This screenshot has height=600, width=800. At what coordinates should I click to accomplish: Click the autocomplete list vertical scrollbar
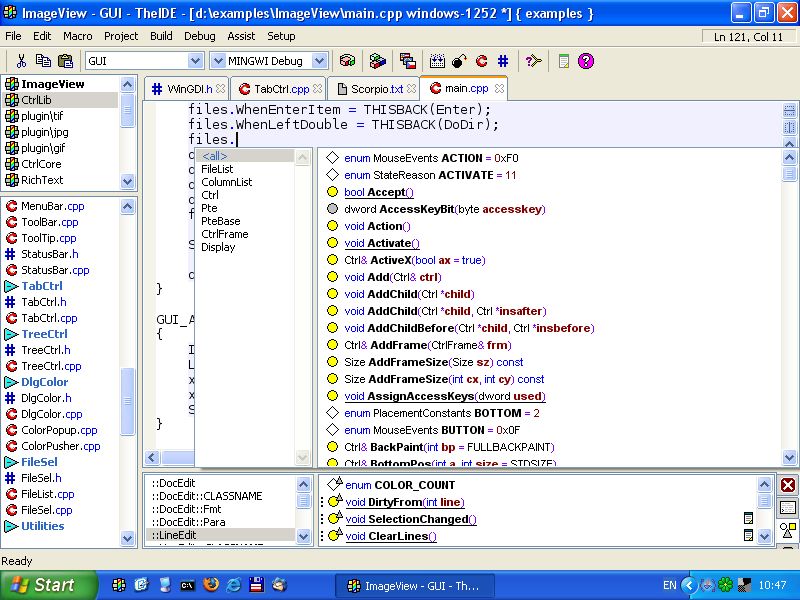788,300
